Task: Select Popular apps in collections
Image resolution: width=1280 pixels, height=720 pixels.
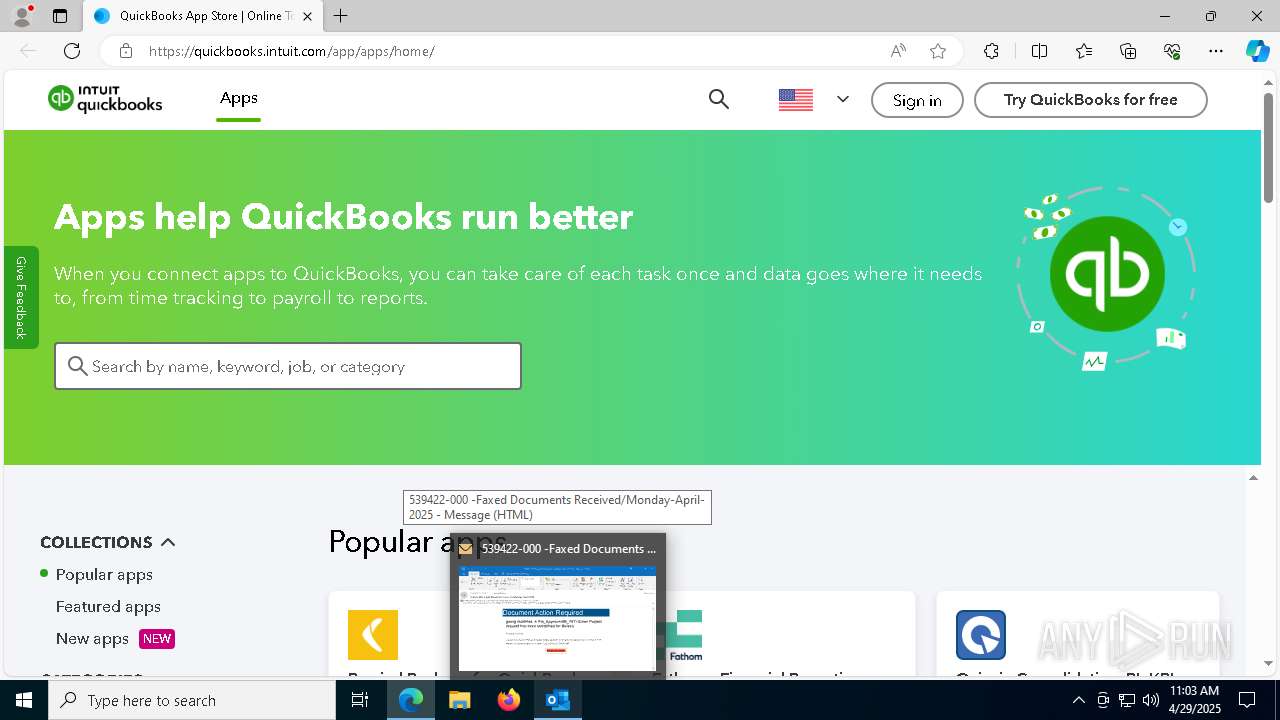Action: [104, 574]
